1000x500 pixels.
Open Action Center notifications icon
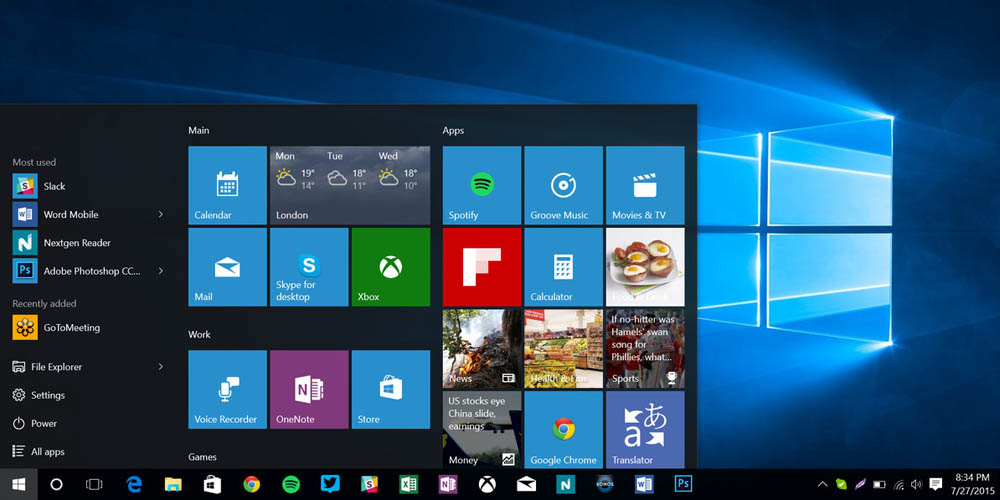(936, 485)
